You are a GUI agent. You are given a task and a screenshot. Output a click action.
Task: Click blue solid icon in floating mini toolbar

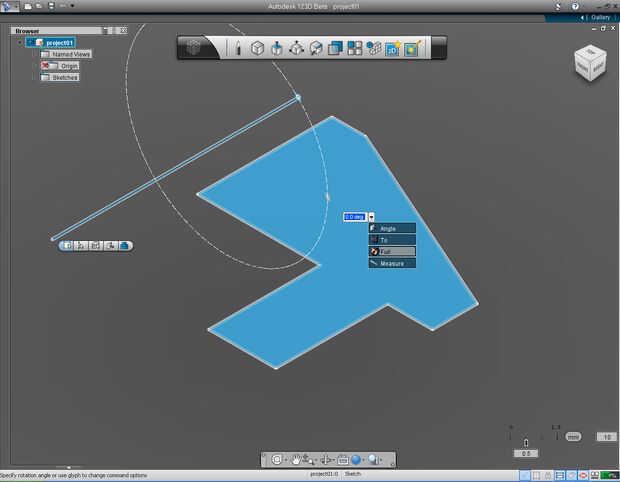coord(125,246)
